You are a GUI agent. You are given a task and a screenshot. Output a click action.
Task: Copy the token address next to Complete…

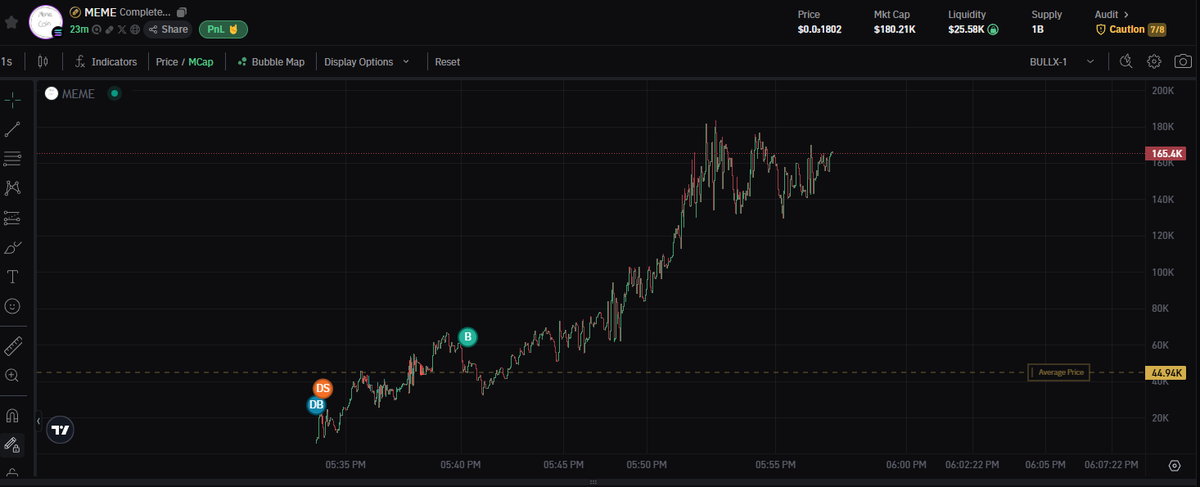click(x=181, y=12)
